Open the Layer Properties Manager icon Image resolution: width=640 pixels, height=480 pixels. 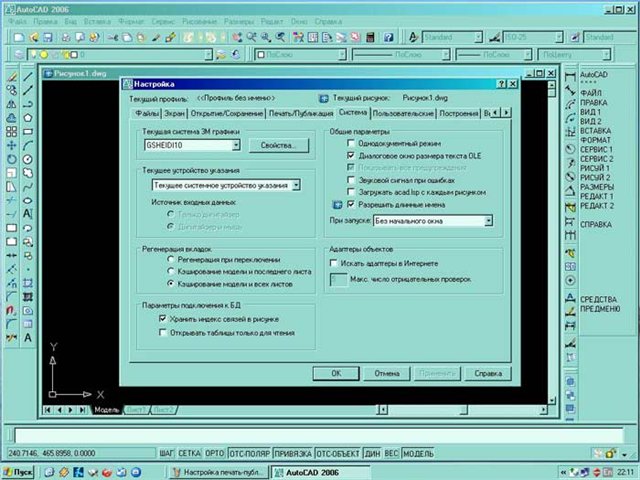click(19, 54)
